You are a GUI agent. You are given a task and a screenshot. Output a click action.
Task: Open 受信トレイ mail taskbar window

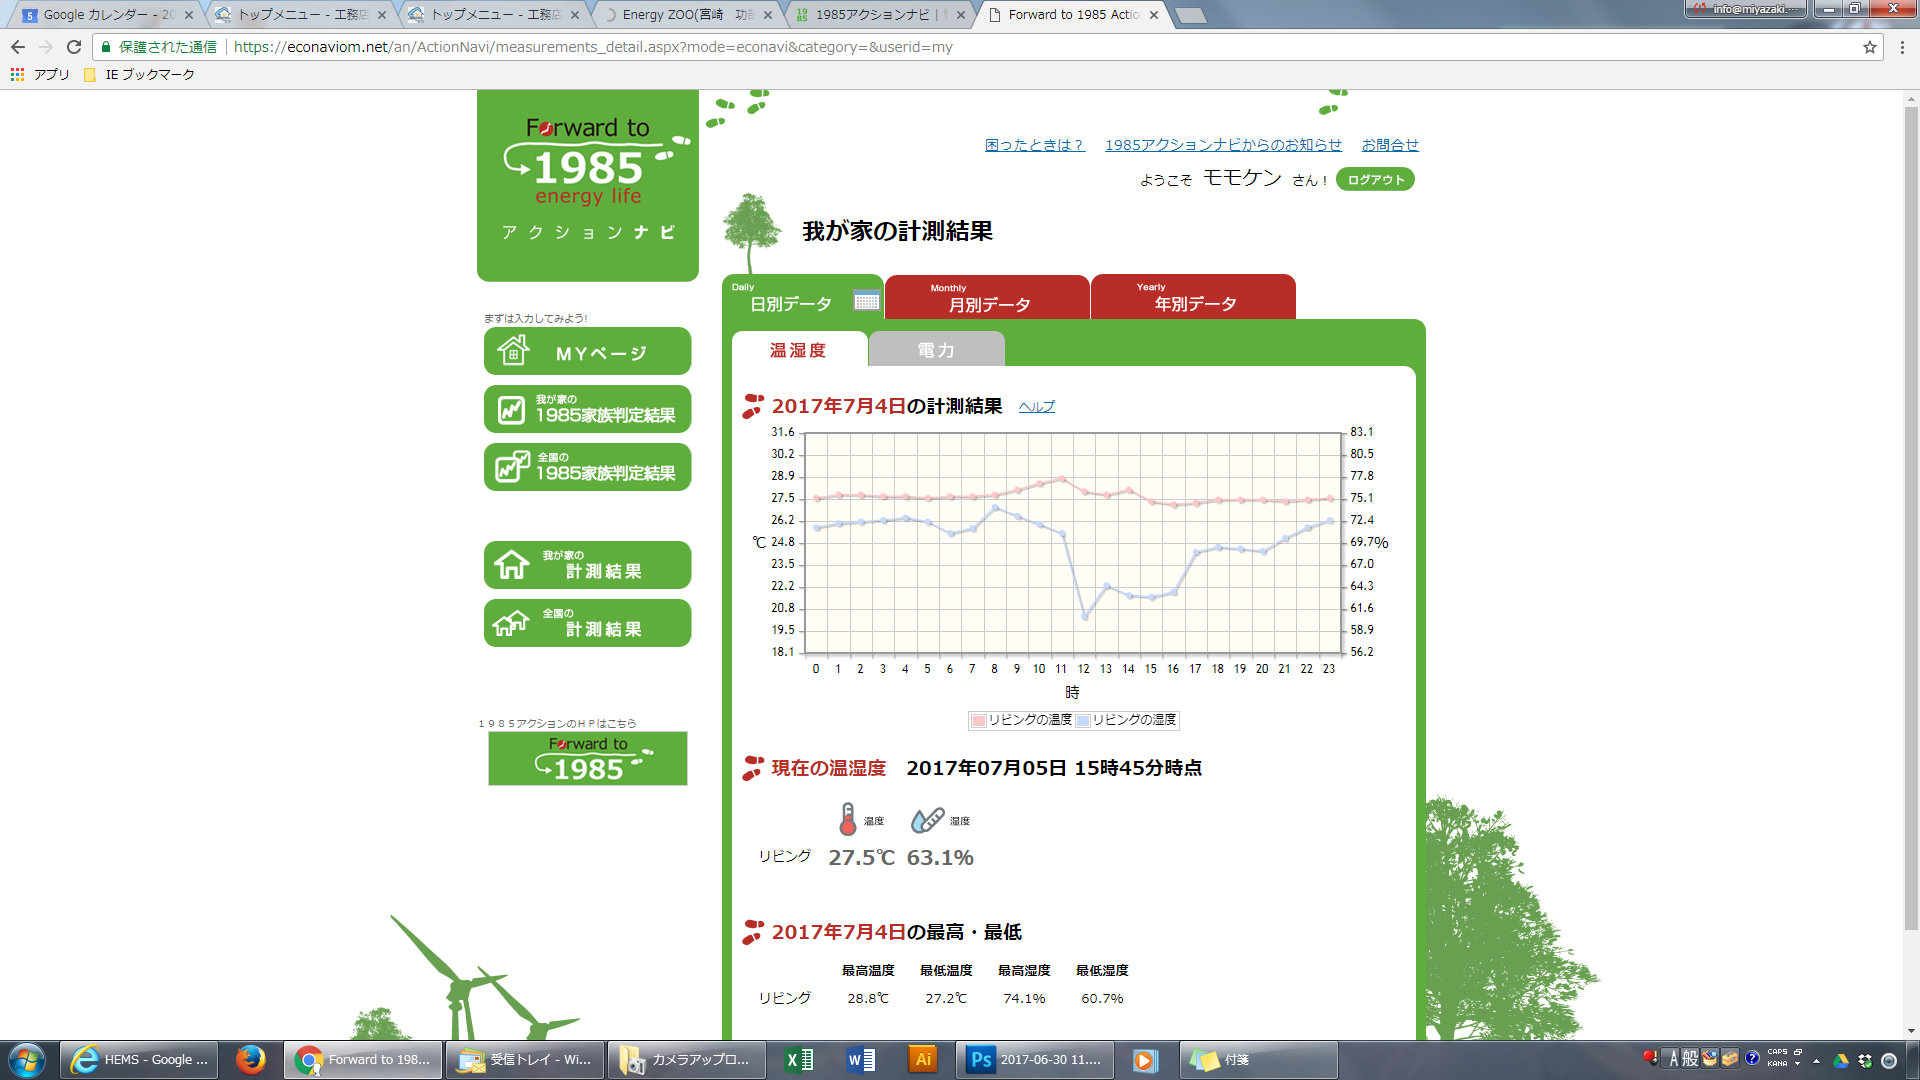[525, 1060]
